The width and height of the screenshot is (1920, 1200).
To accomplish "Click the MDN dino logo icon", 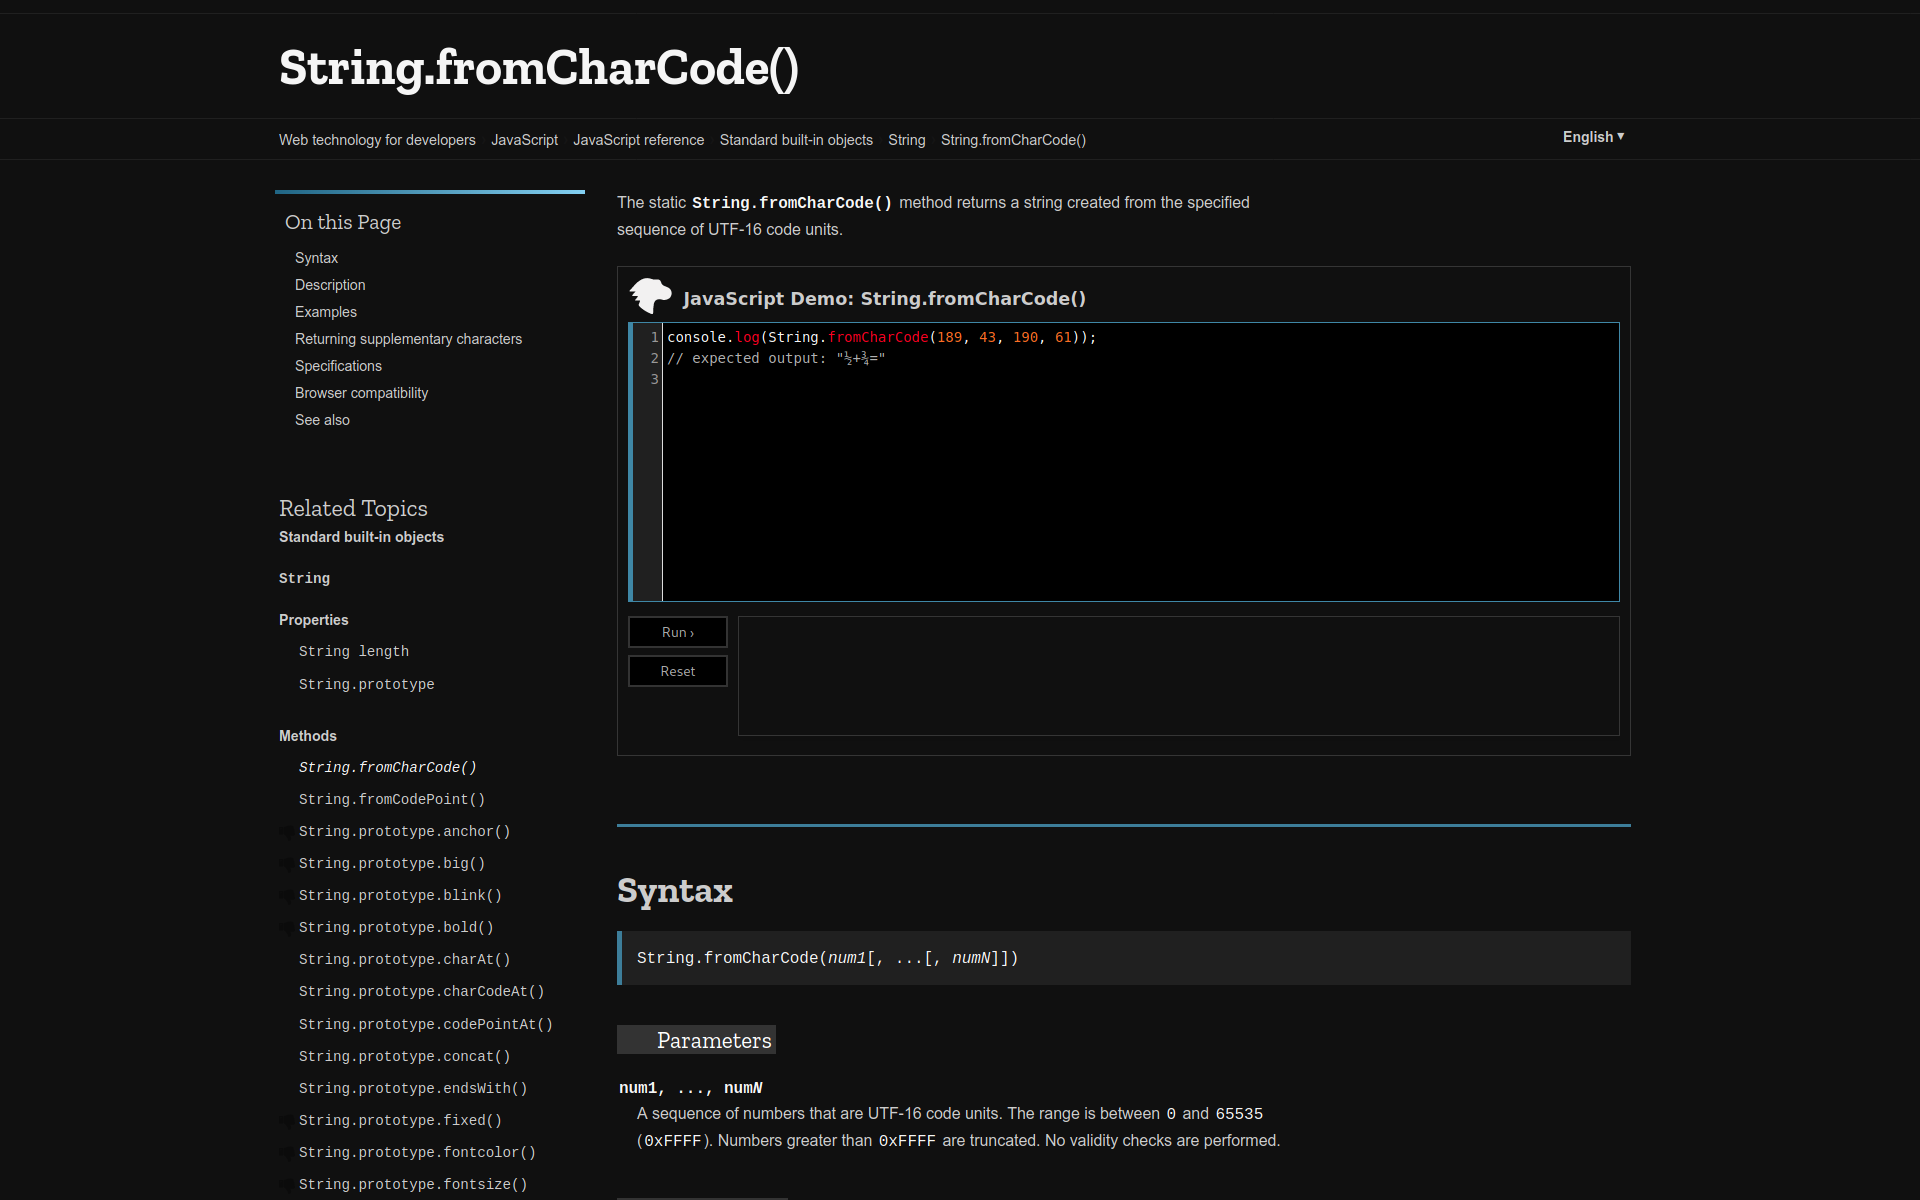I will [x=650, y=295].
